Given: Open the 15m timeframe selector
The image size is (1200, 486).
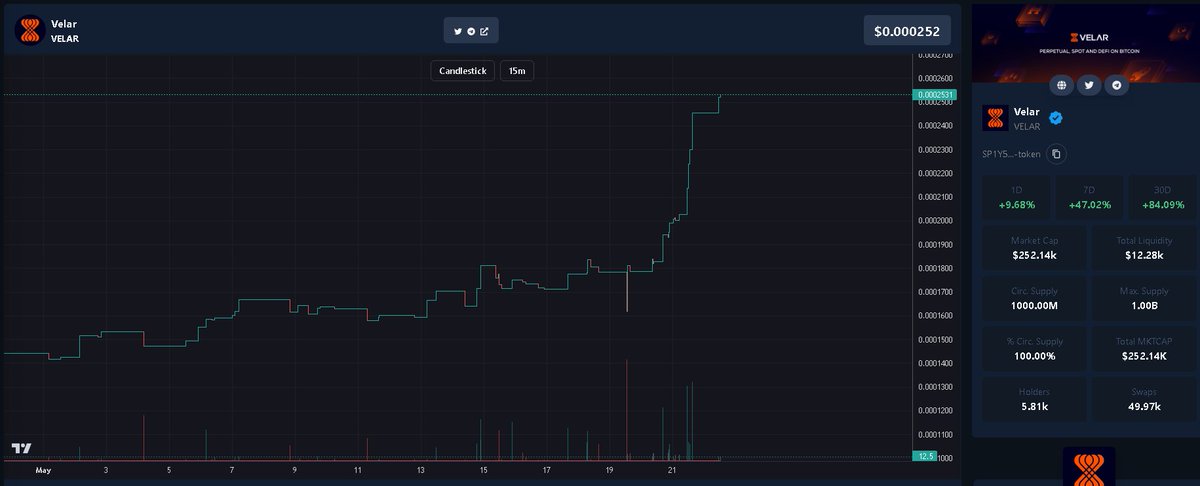Looking at the screenshot, I should [517, 71].
